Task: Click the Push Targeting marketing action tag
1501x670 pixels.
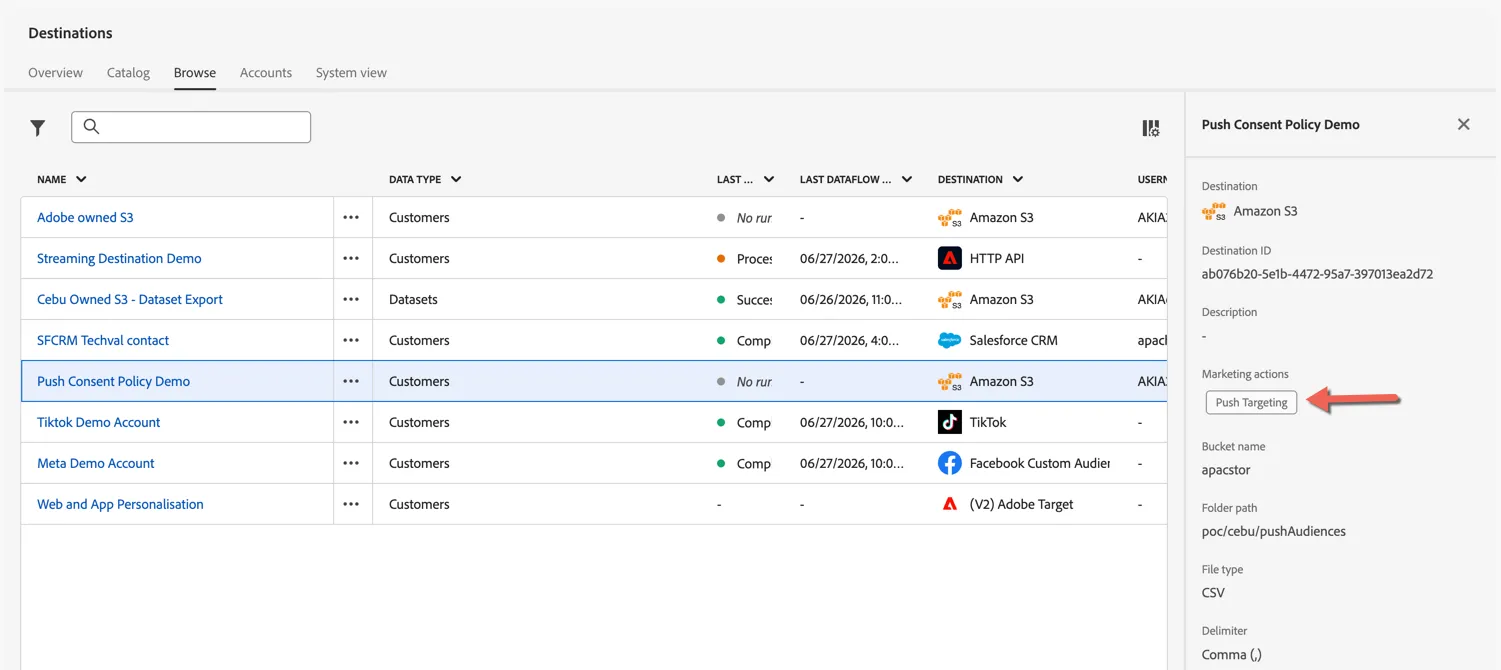Action: 1251,402
